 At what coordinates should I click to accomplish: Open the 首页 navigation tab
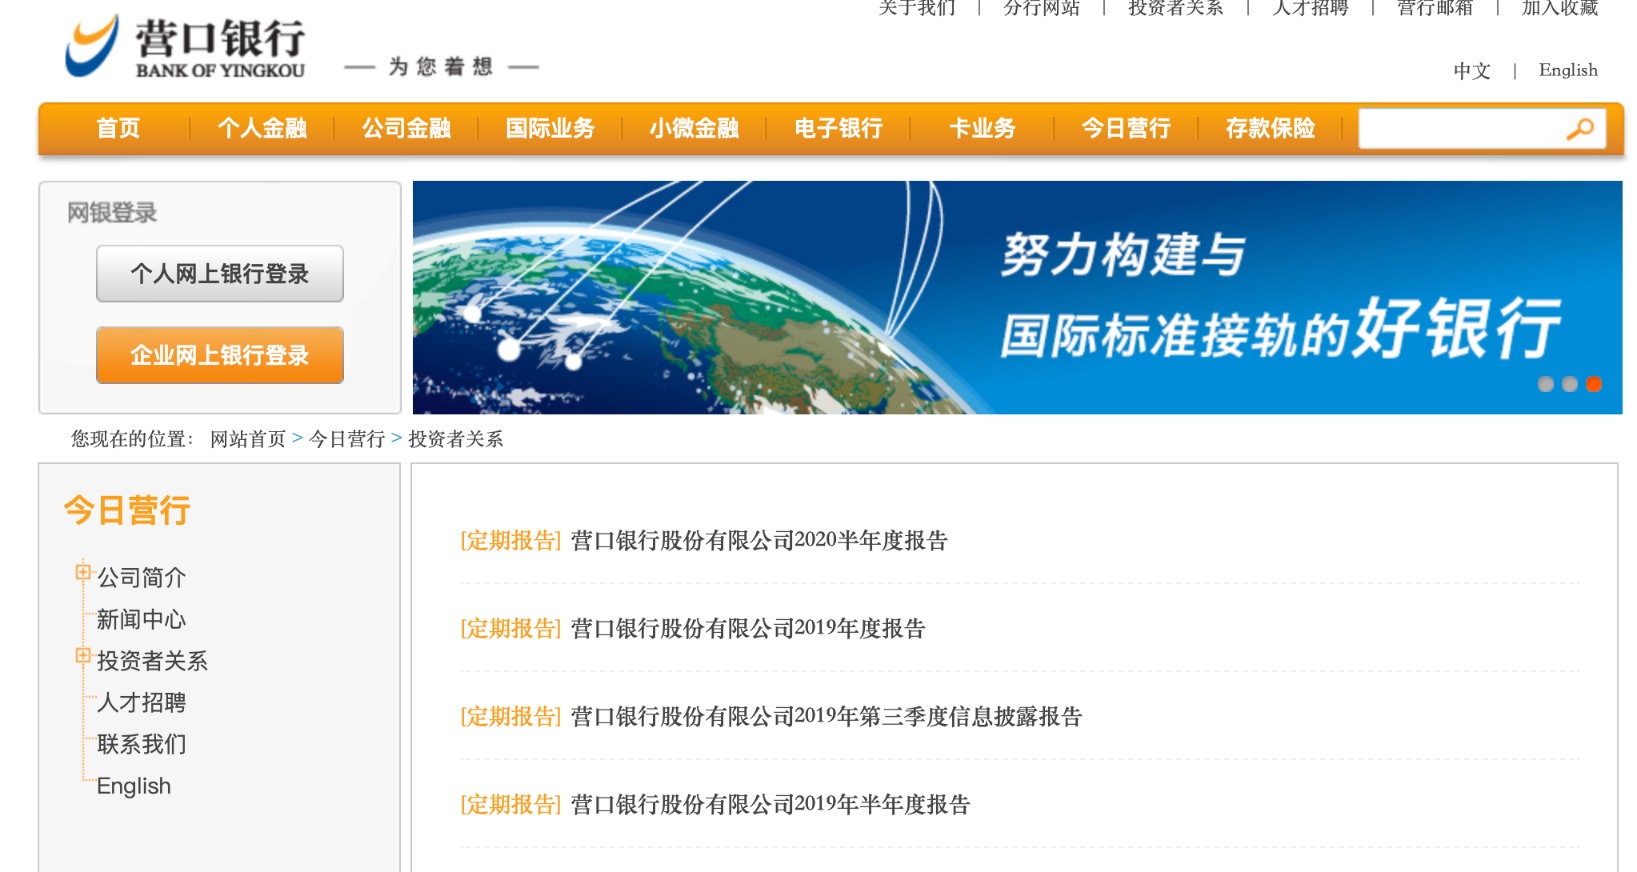(x=118, y=128)
